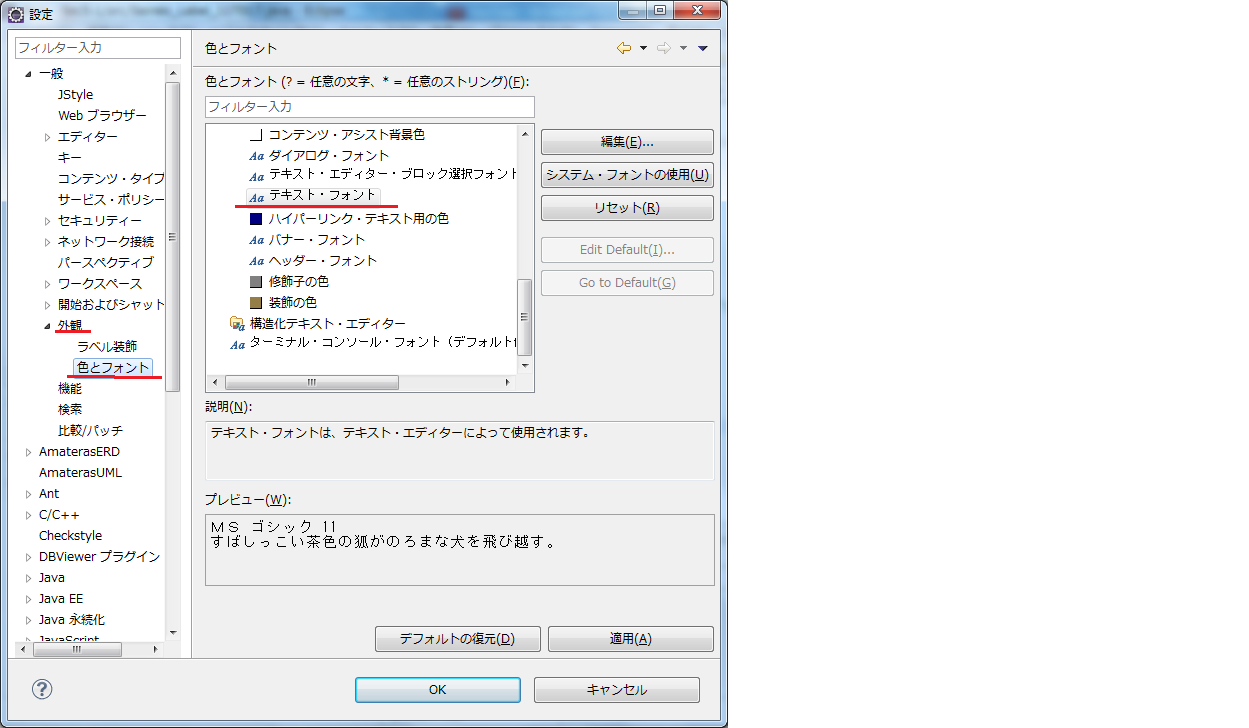Open the view menu triangle in header
Screen dimensions: 1249x728
702,48
